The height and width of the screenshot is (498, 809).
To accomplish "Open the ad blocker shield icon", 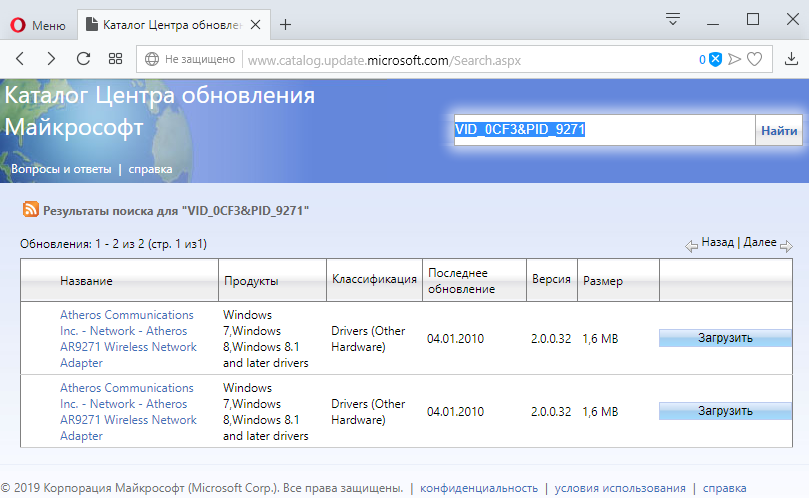I will tap(715, 59).
